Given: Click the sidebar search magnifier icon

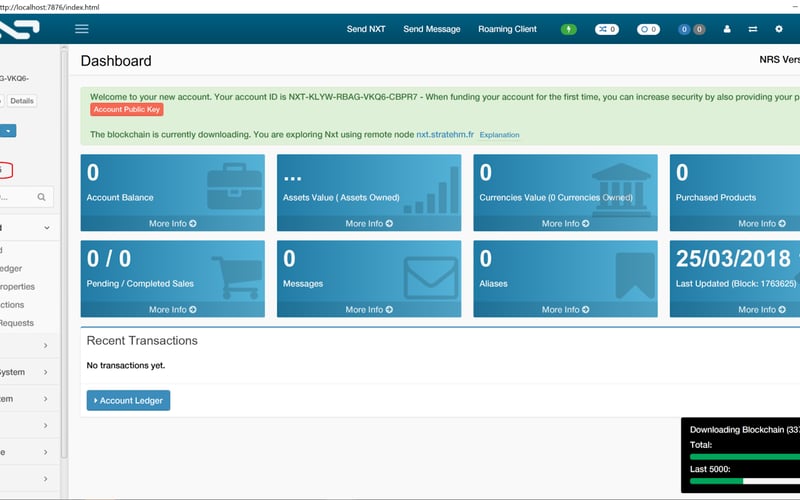Looking at the screenshot, I should coord(41,197).
